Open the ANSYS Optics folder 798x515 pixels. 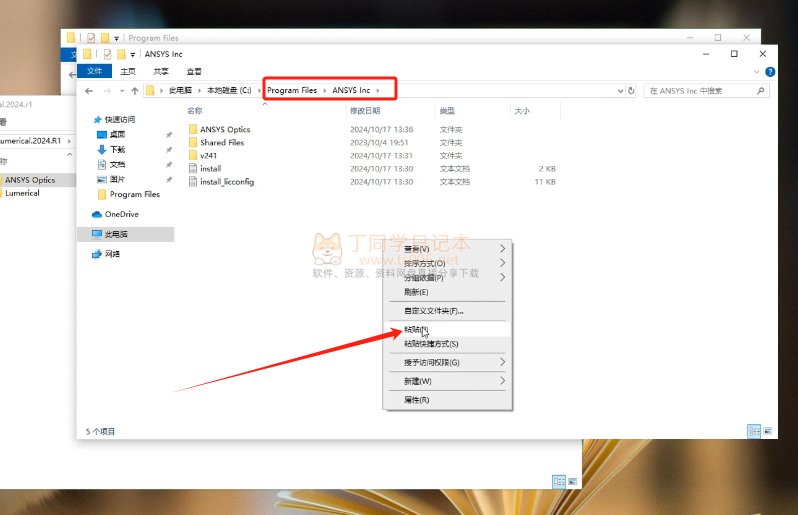coord(224,129)
